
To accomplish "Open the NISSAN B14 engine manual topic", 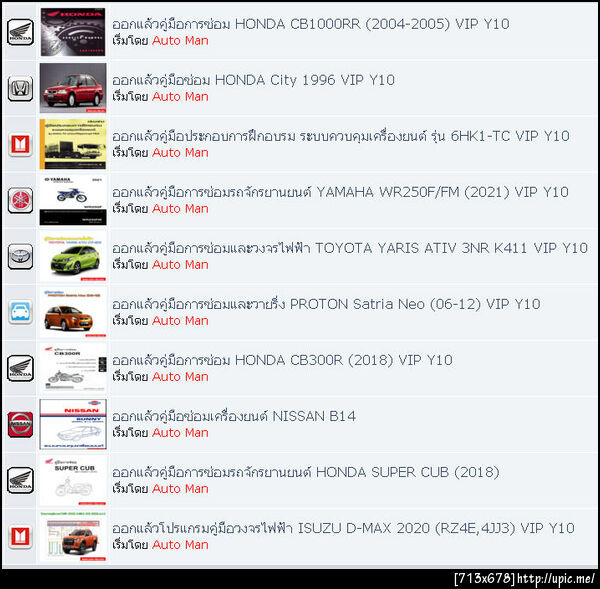I will [234, 416].
